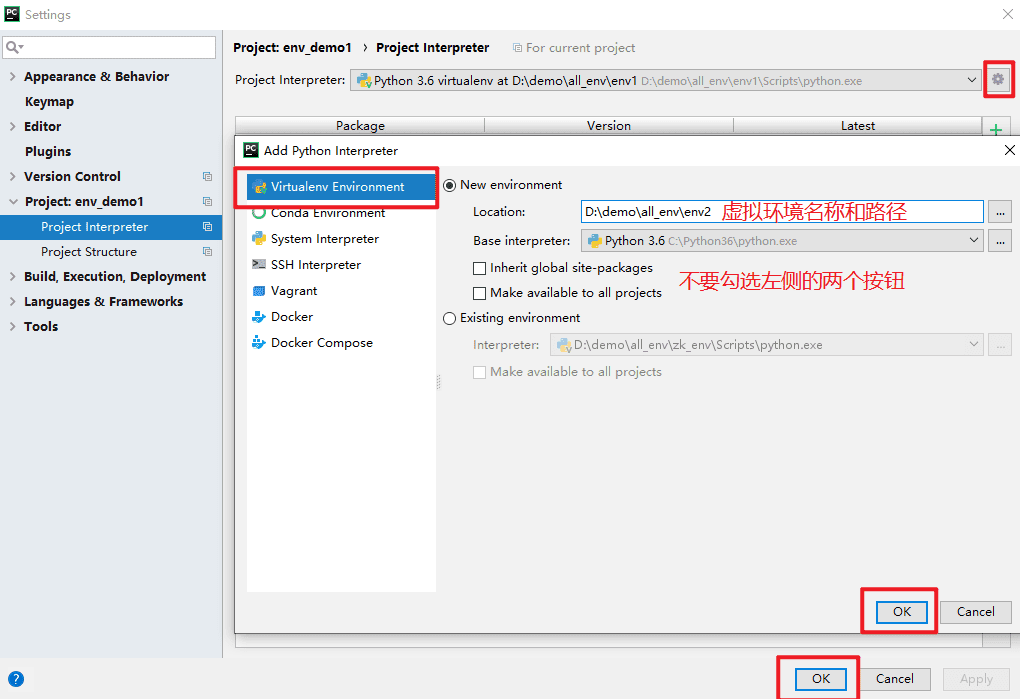Click the dialog sidebar splitter handle
Viewport: 1020px width, 699px height.
438,382
